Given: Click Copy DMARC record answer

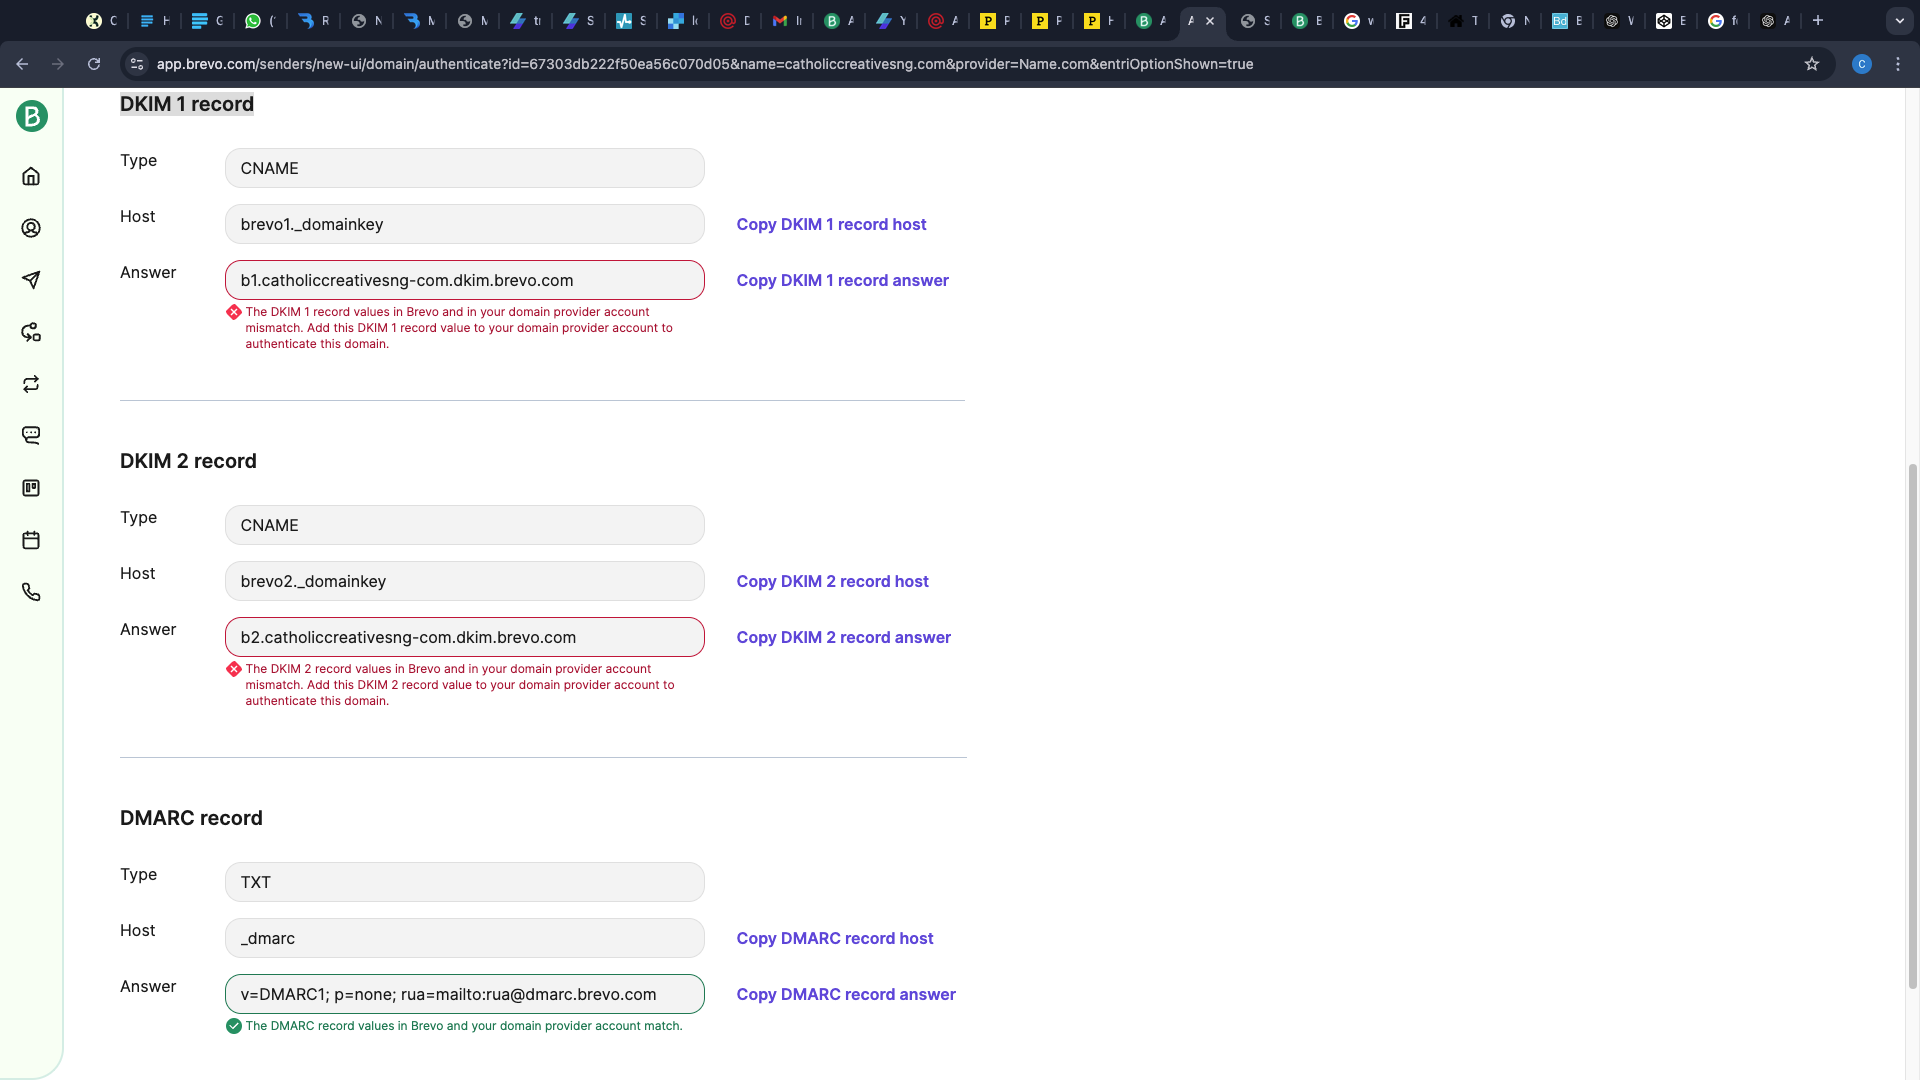Looking at the screenshot, I should tap(845, 994).
